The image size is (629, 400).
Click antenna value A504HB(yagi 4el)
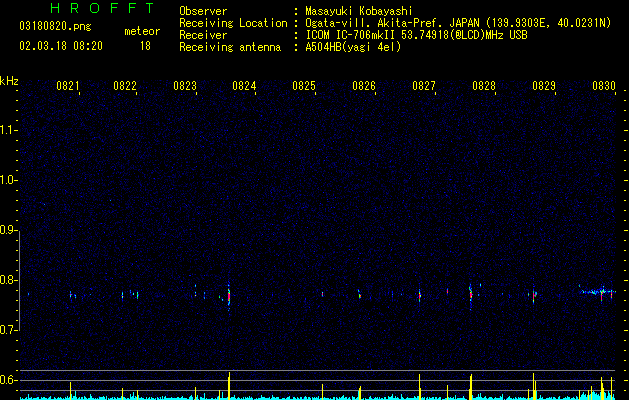[353, 47]
